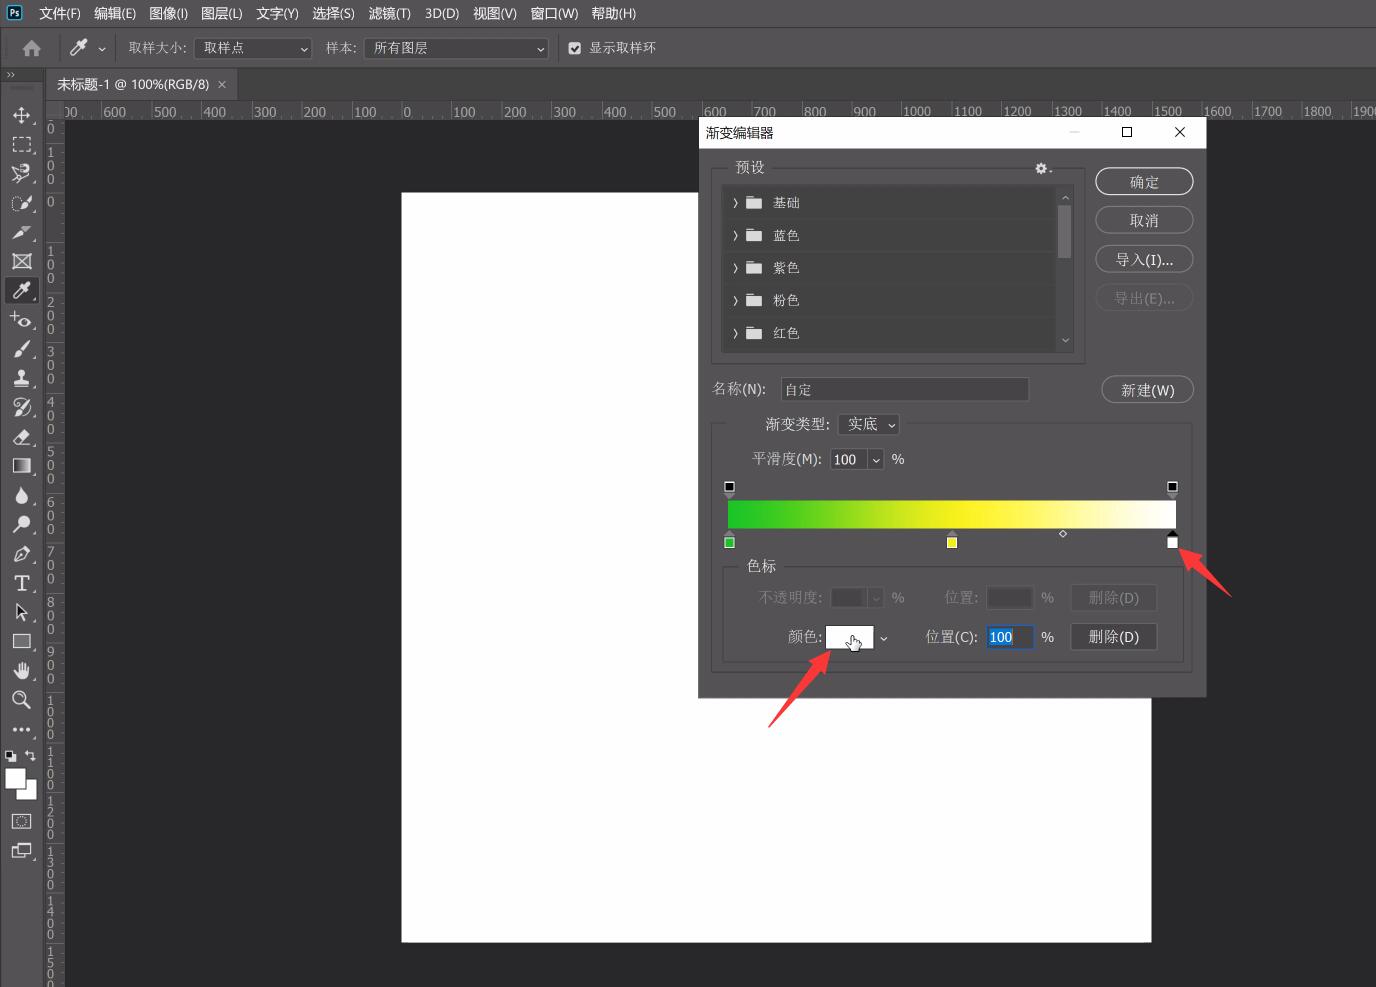Screen dimensions: 1376x987
Task: Change screen mode icon
Action: pyautogui.click(x=21, y=851)
